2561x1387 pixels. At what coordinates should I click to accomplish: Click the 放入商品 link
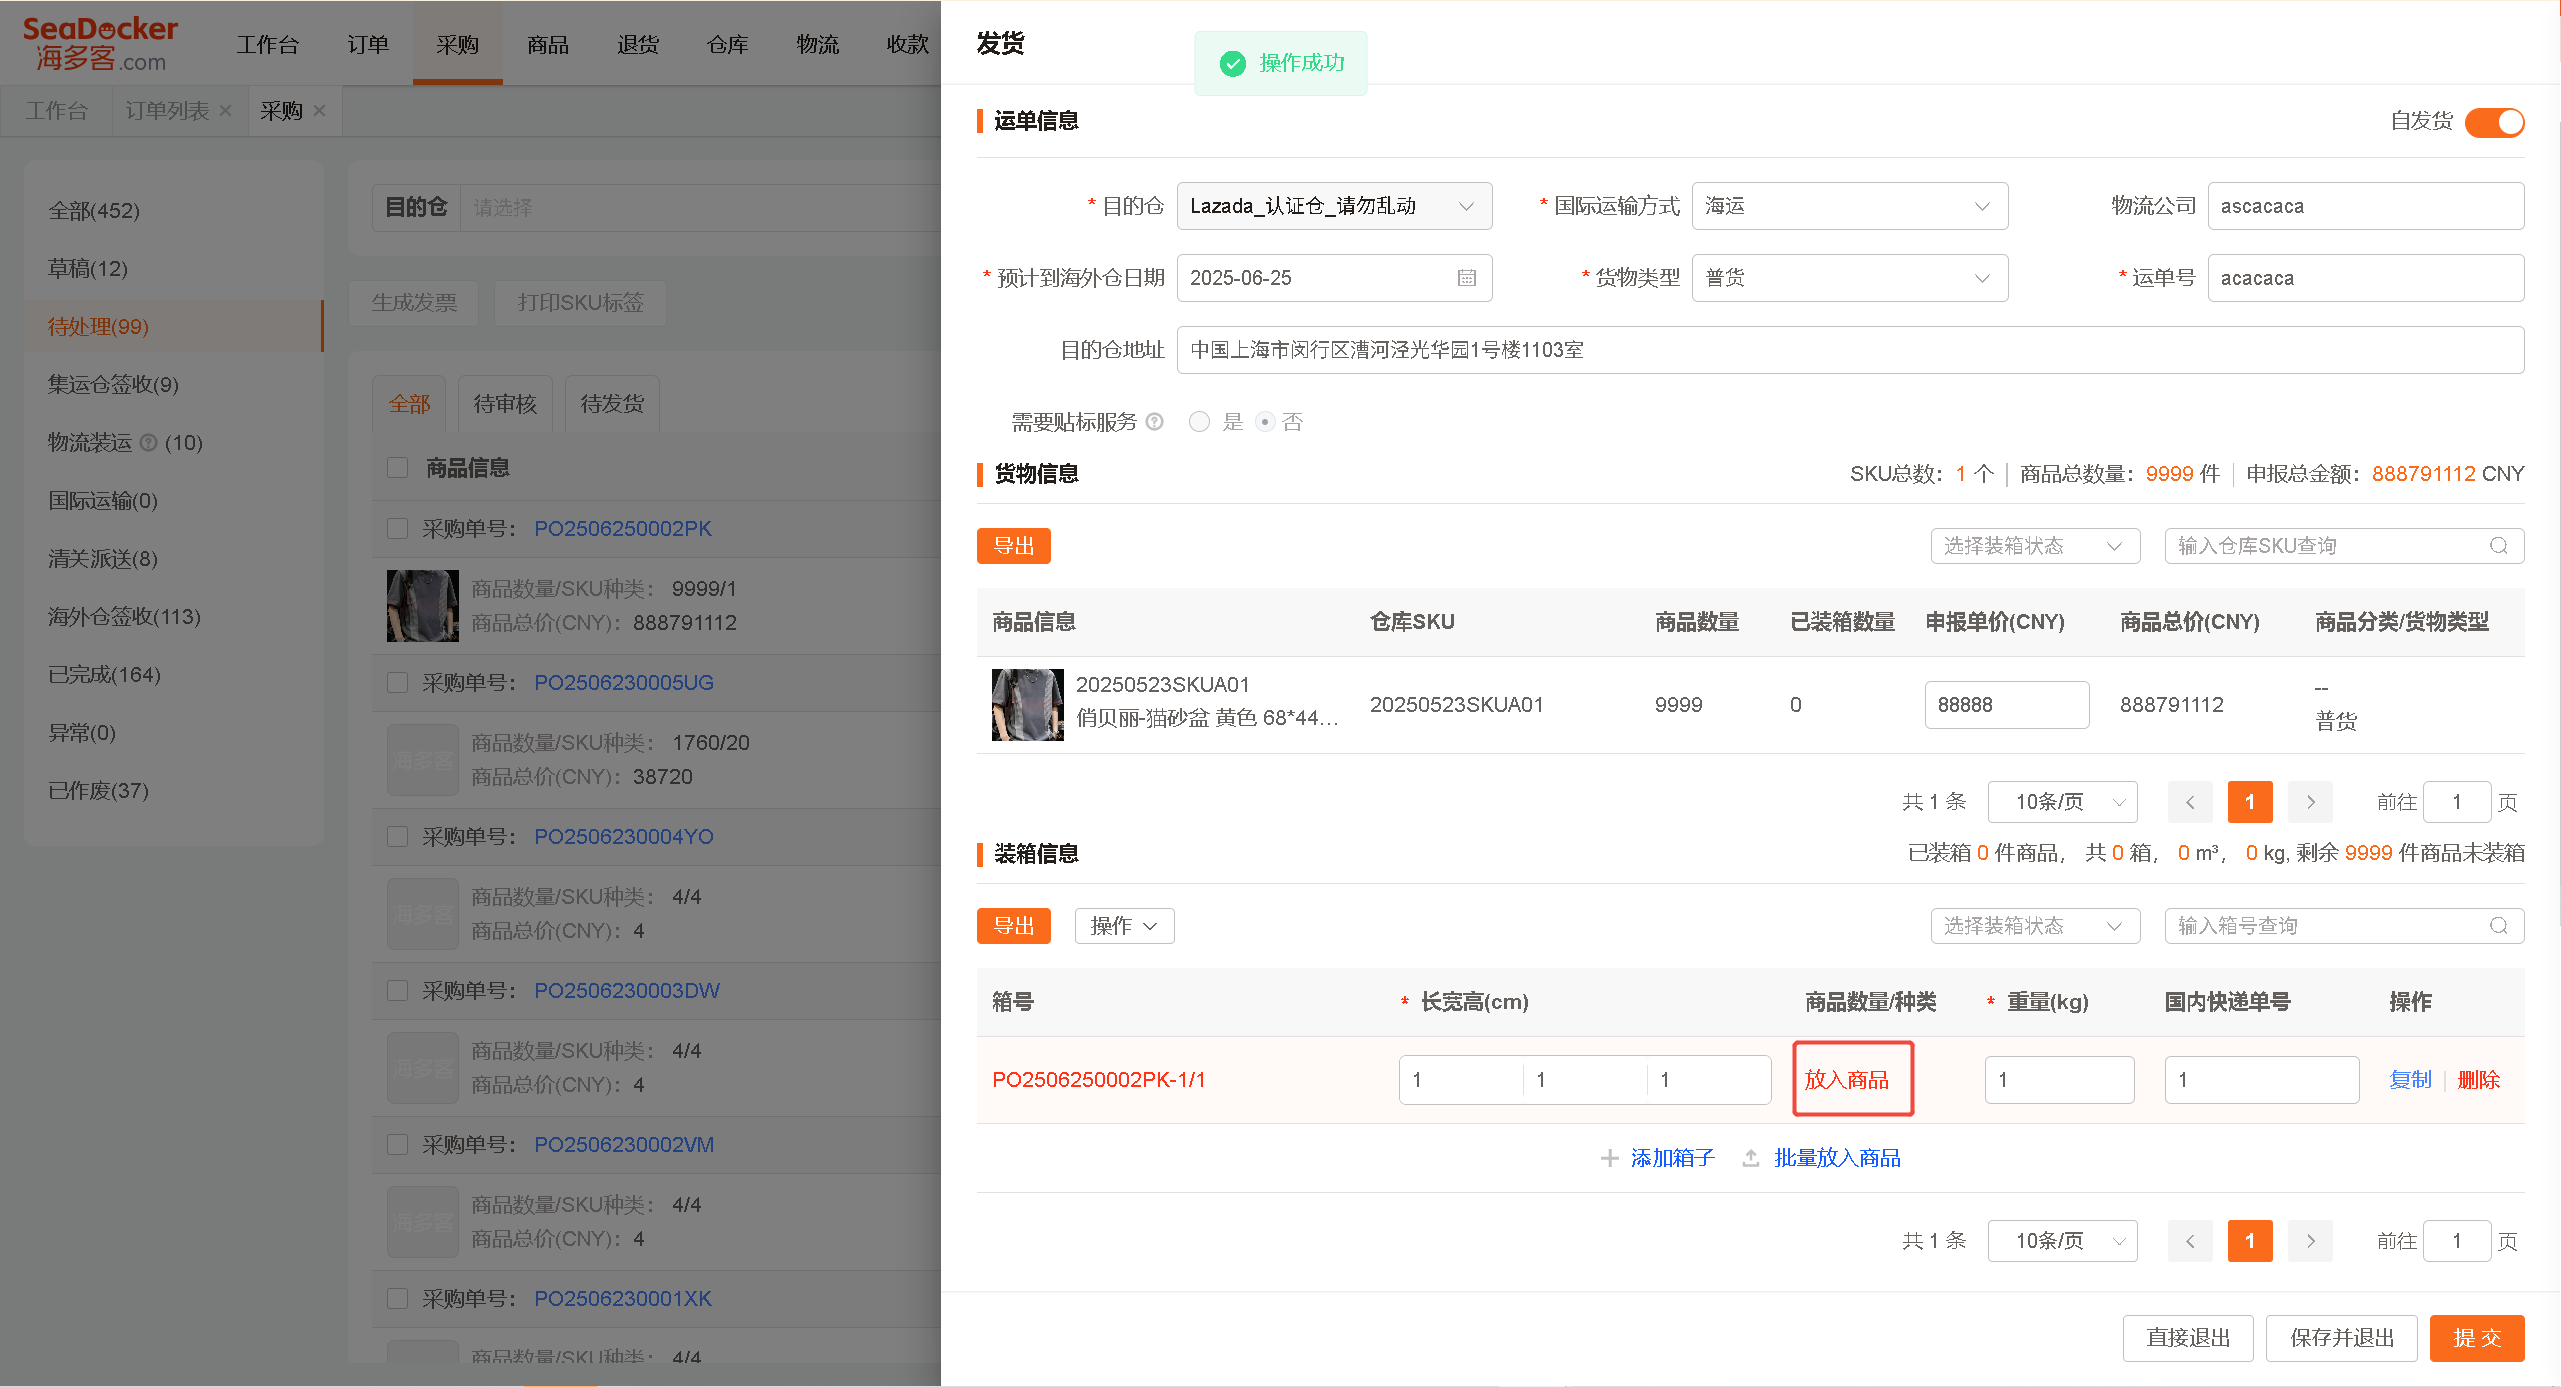click(x=1846, y=1080)
